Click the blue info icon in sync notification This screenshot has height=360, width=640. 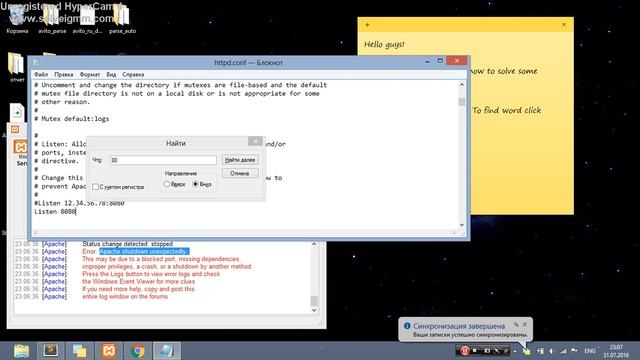pyautogui.click(x=407, y=326)
